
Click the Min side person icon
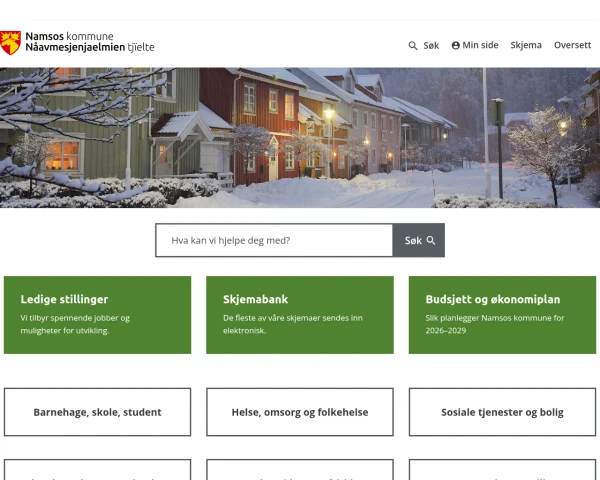455,45
